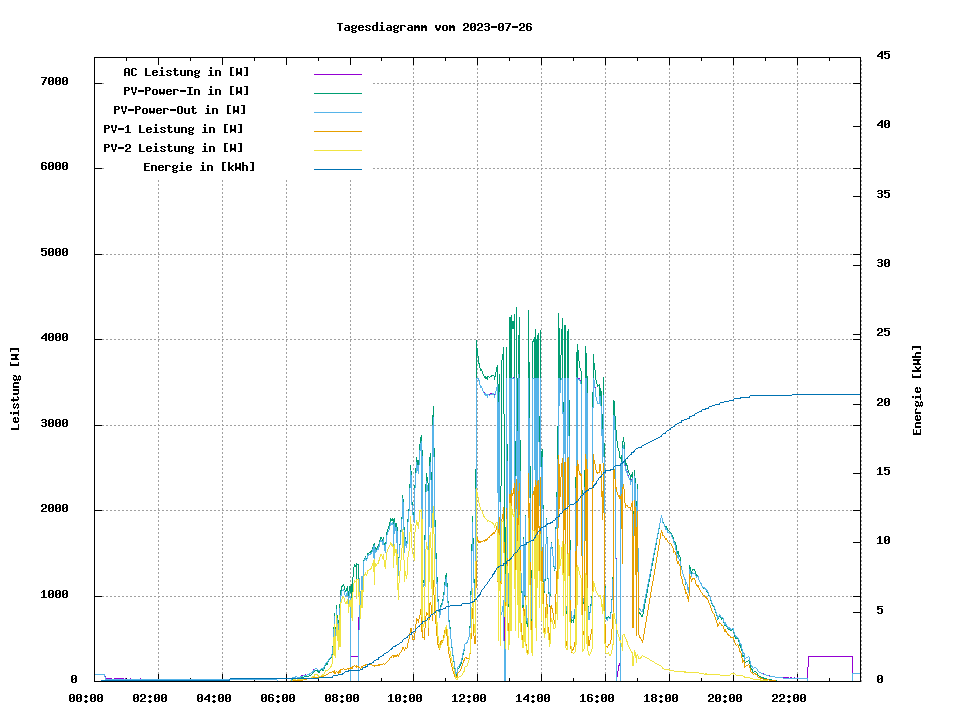Image resolution: width=960 pixels, height=720 pixels.
Task: Click the PV-1 Leistung legend line sample
Action: [337, 131]
